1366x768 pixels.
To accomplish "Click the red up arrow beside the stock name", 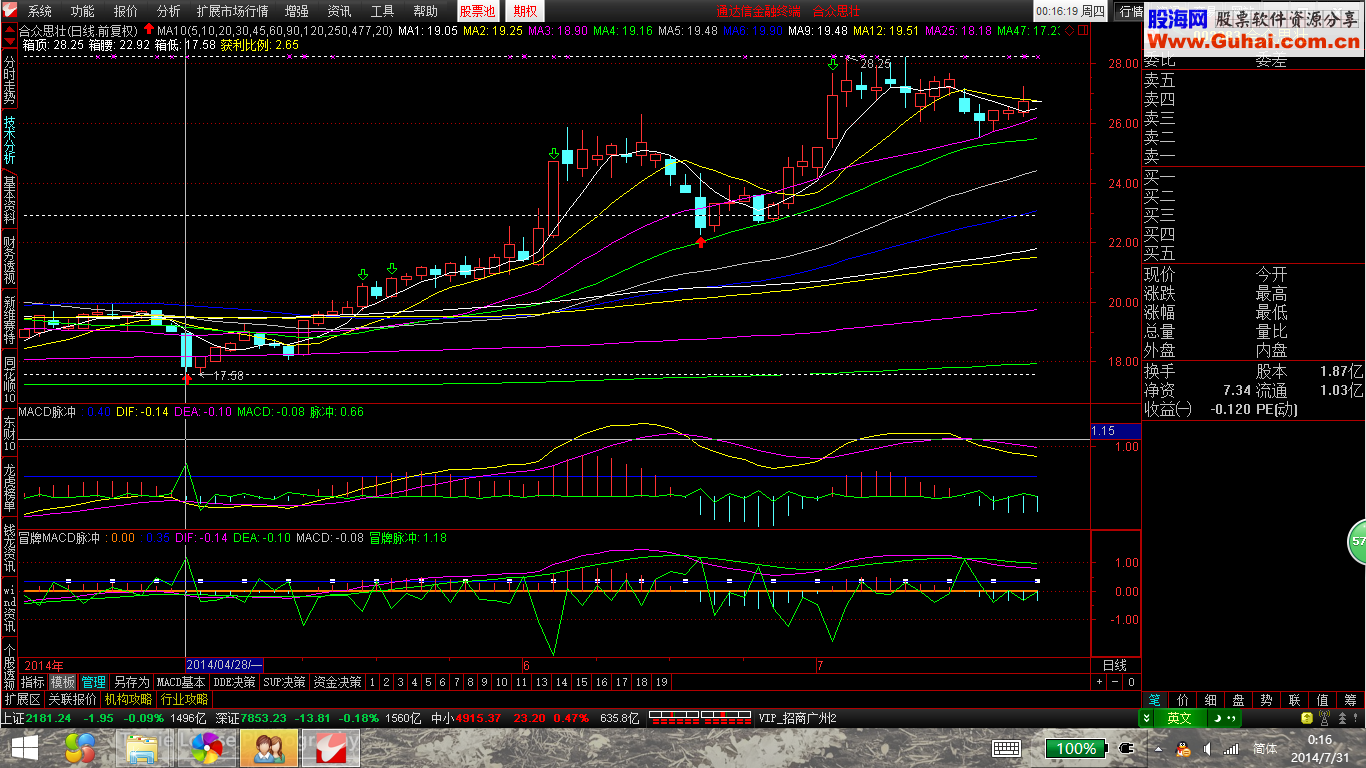I will [148, 30].
